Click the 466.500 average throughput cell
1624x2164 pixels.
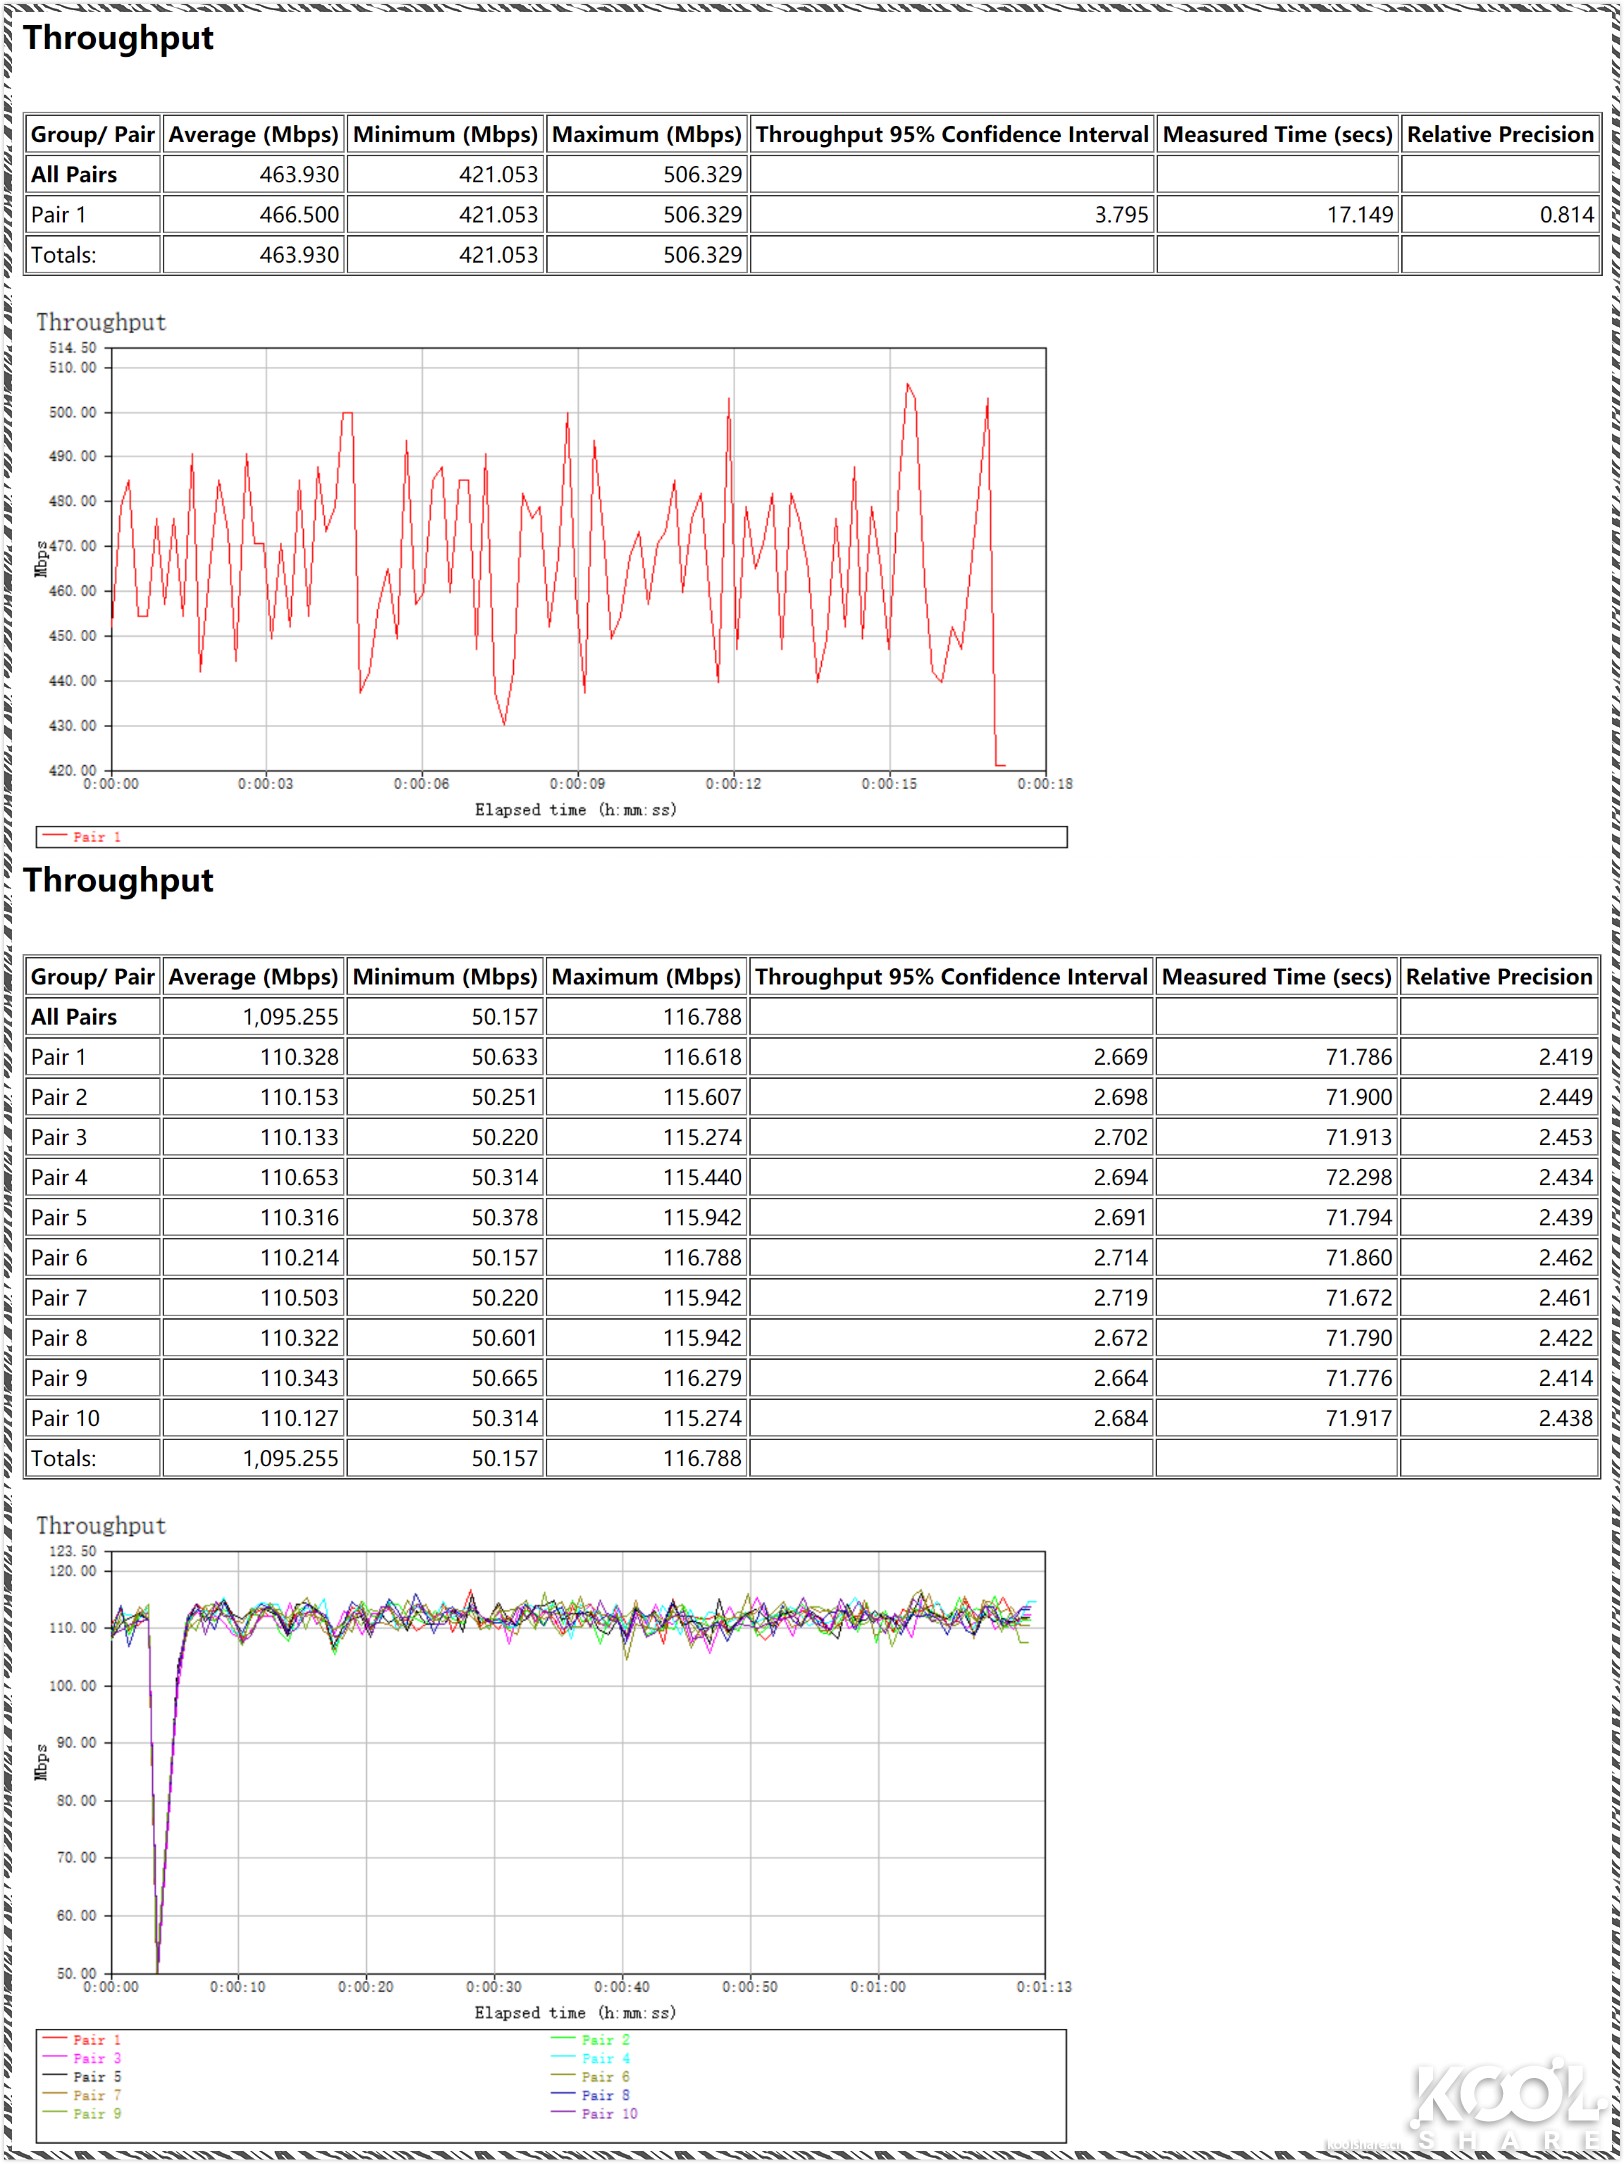coord(299,215)
